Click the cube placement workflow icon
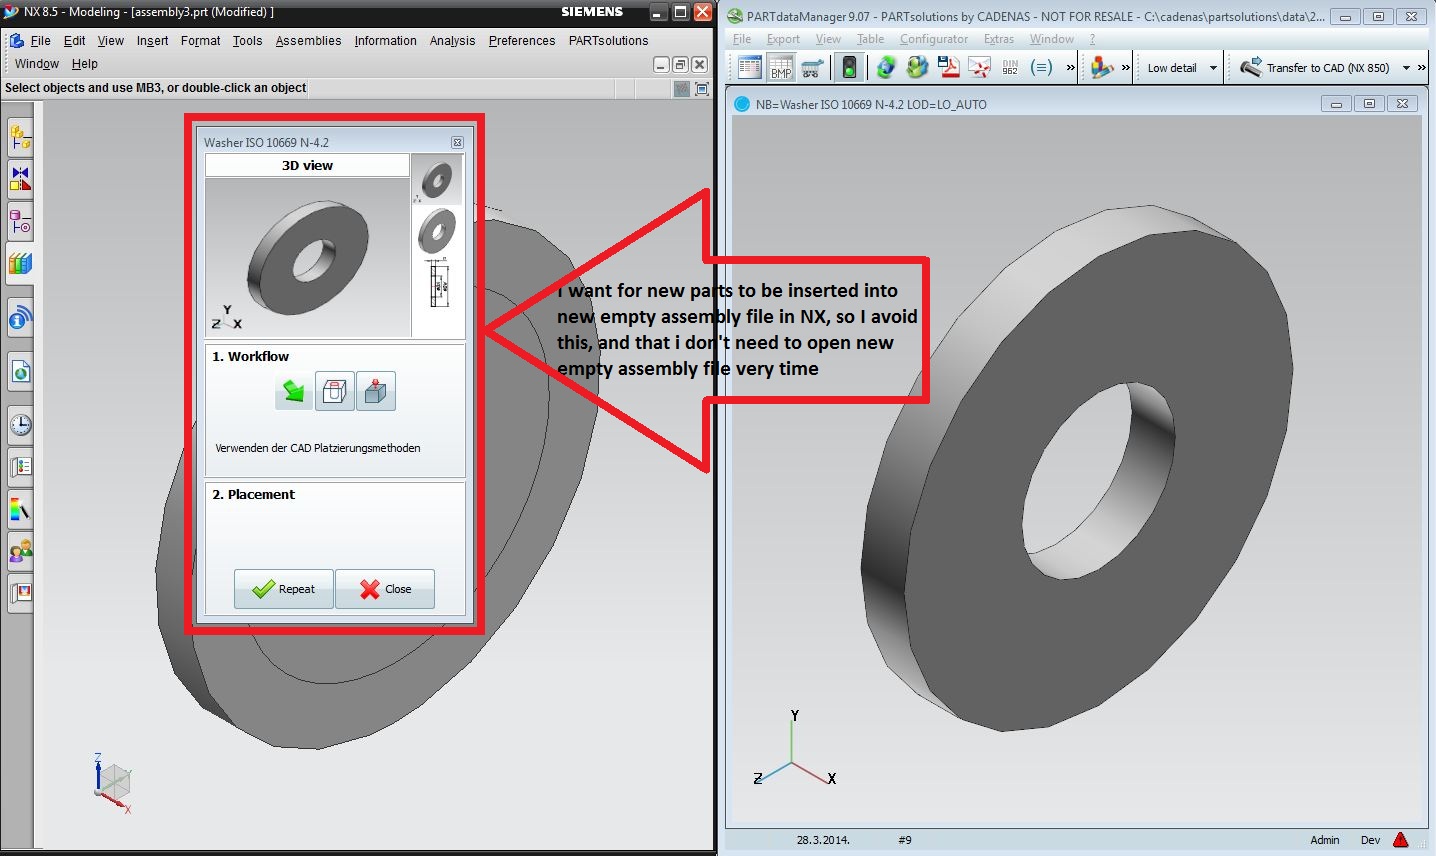Image resolution: width=1436 pixels, height=856 pixels. [x=375, y=391]
